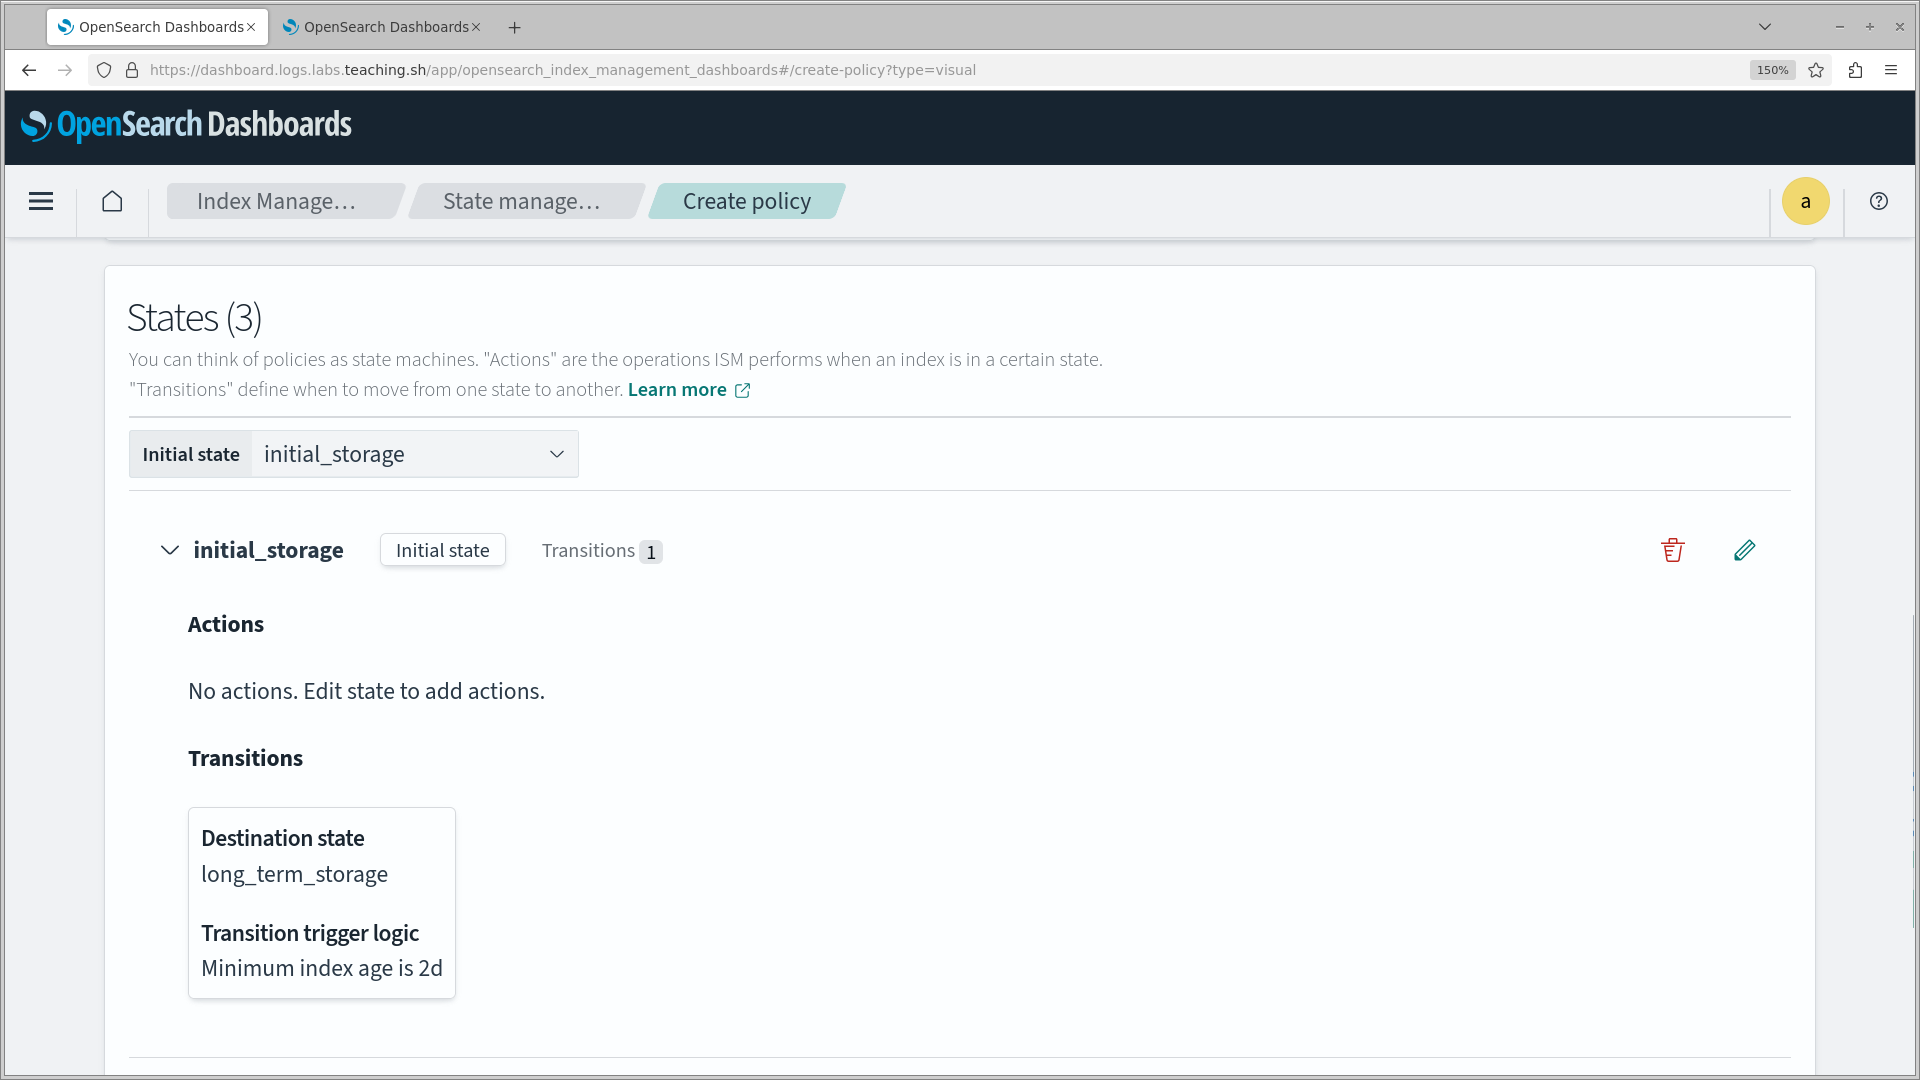View site security lock icon
This screenshot has width=1920, height=1080.
click(132, 70)
